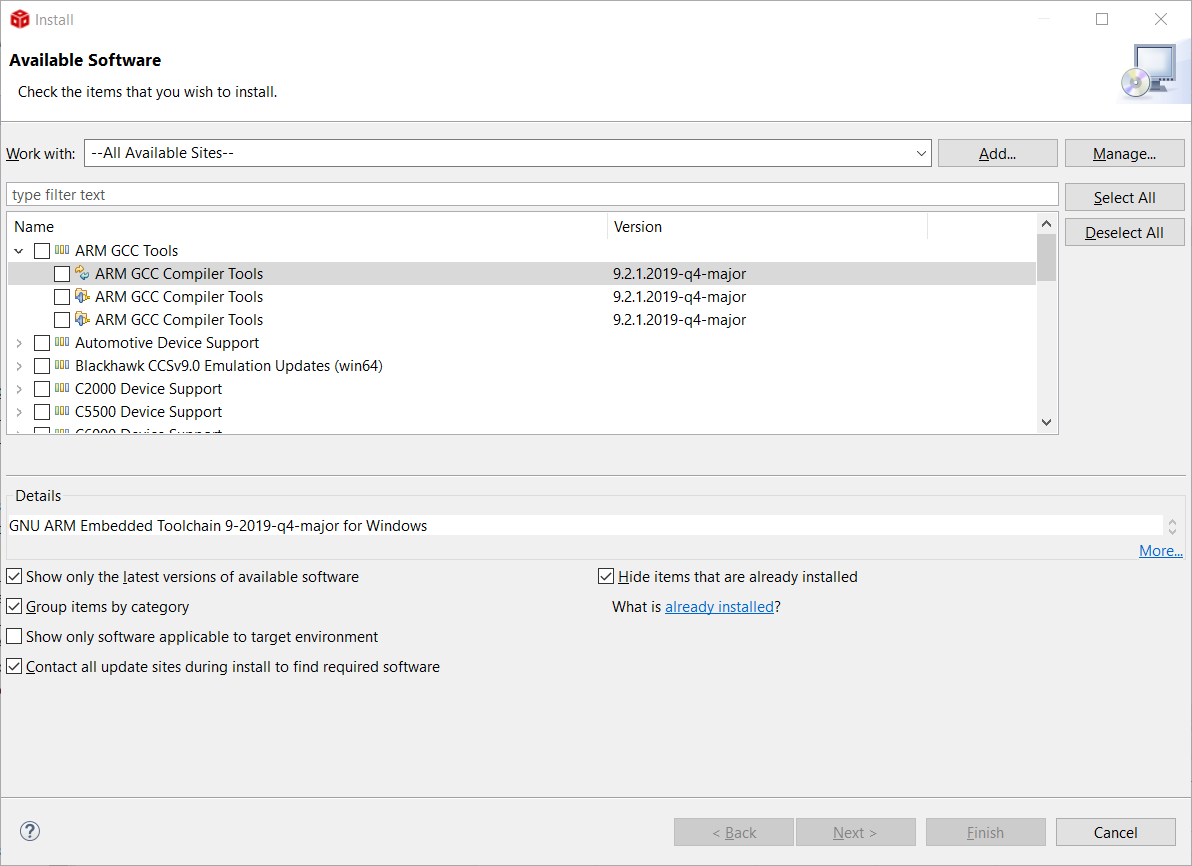Click the Details text scroll stepper
Screen dimensions: 1192x866
1172,525
